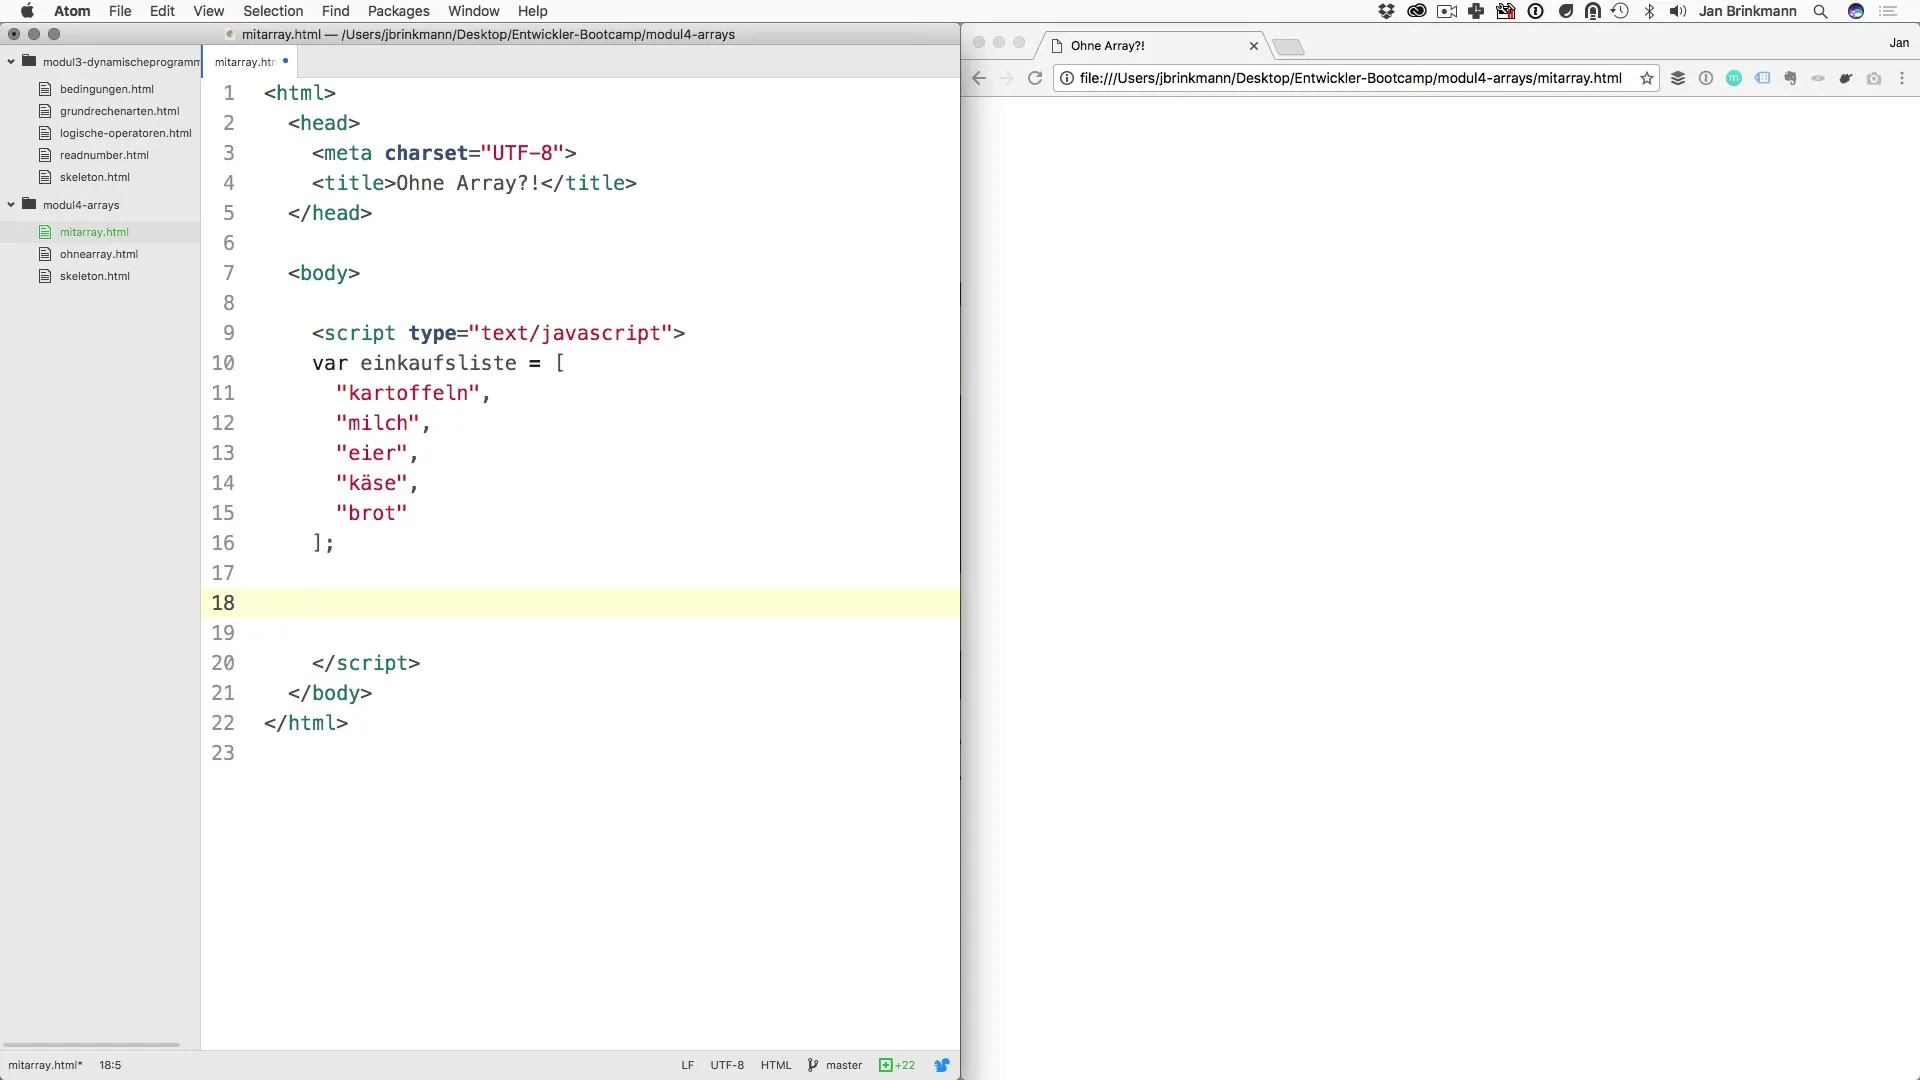Open Notification Center icon

point(1888,11)
